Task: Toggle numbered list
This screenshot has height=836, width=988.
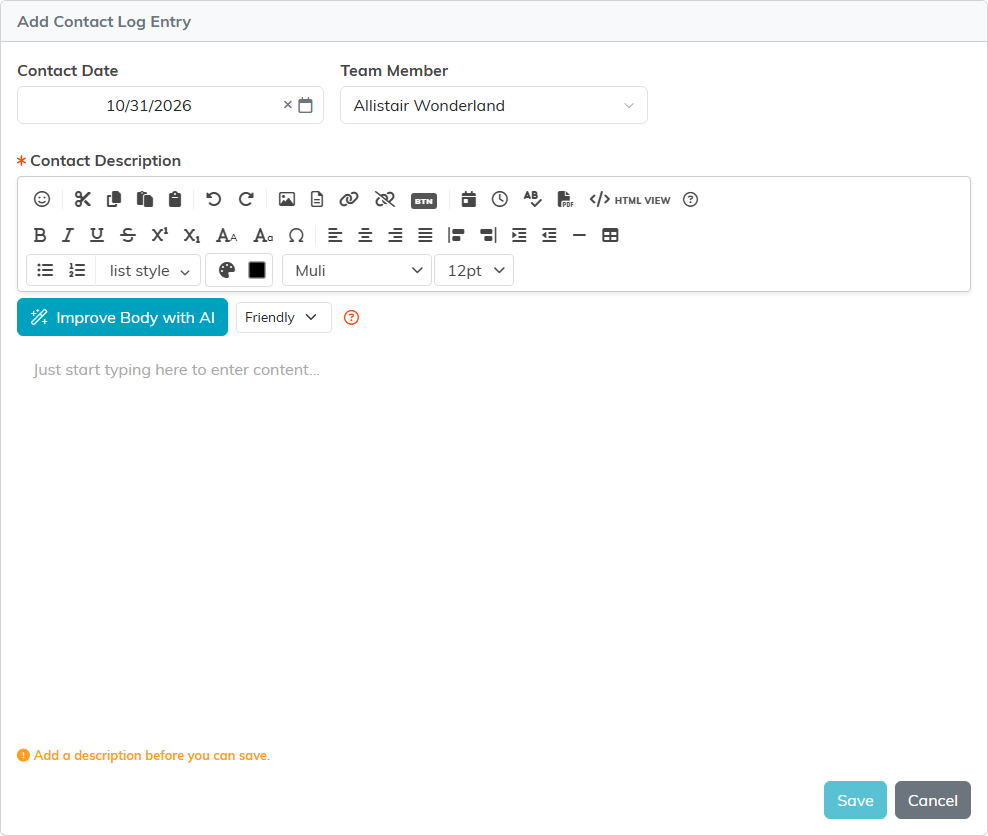Action: coord(78,270)
